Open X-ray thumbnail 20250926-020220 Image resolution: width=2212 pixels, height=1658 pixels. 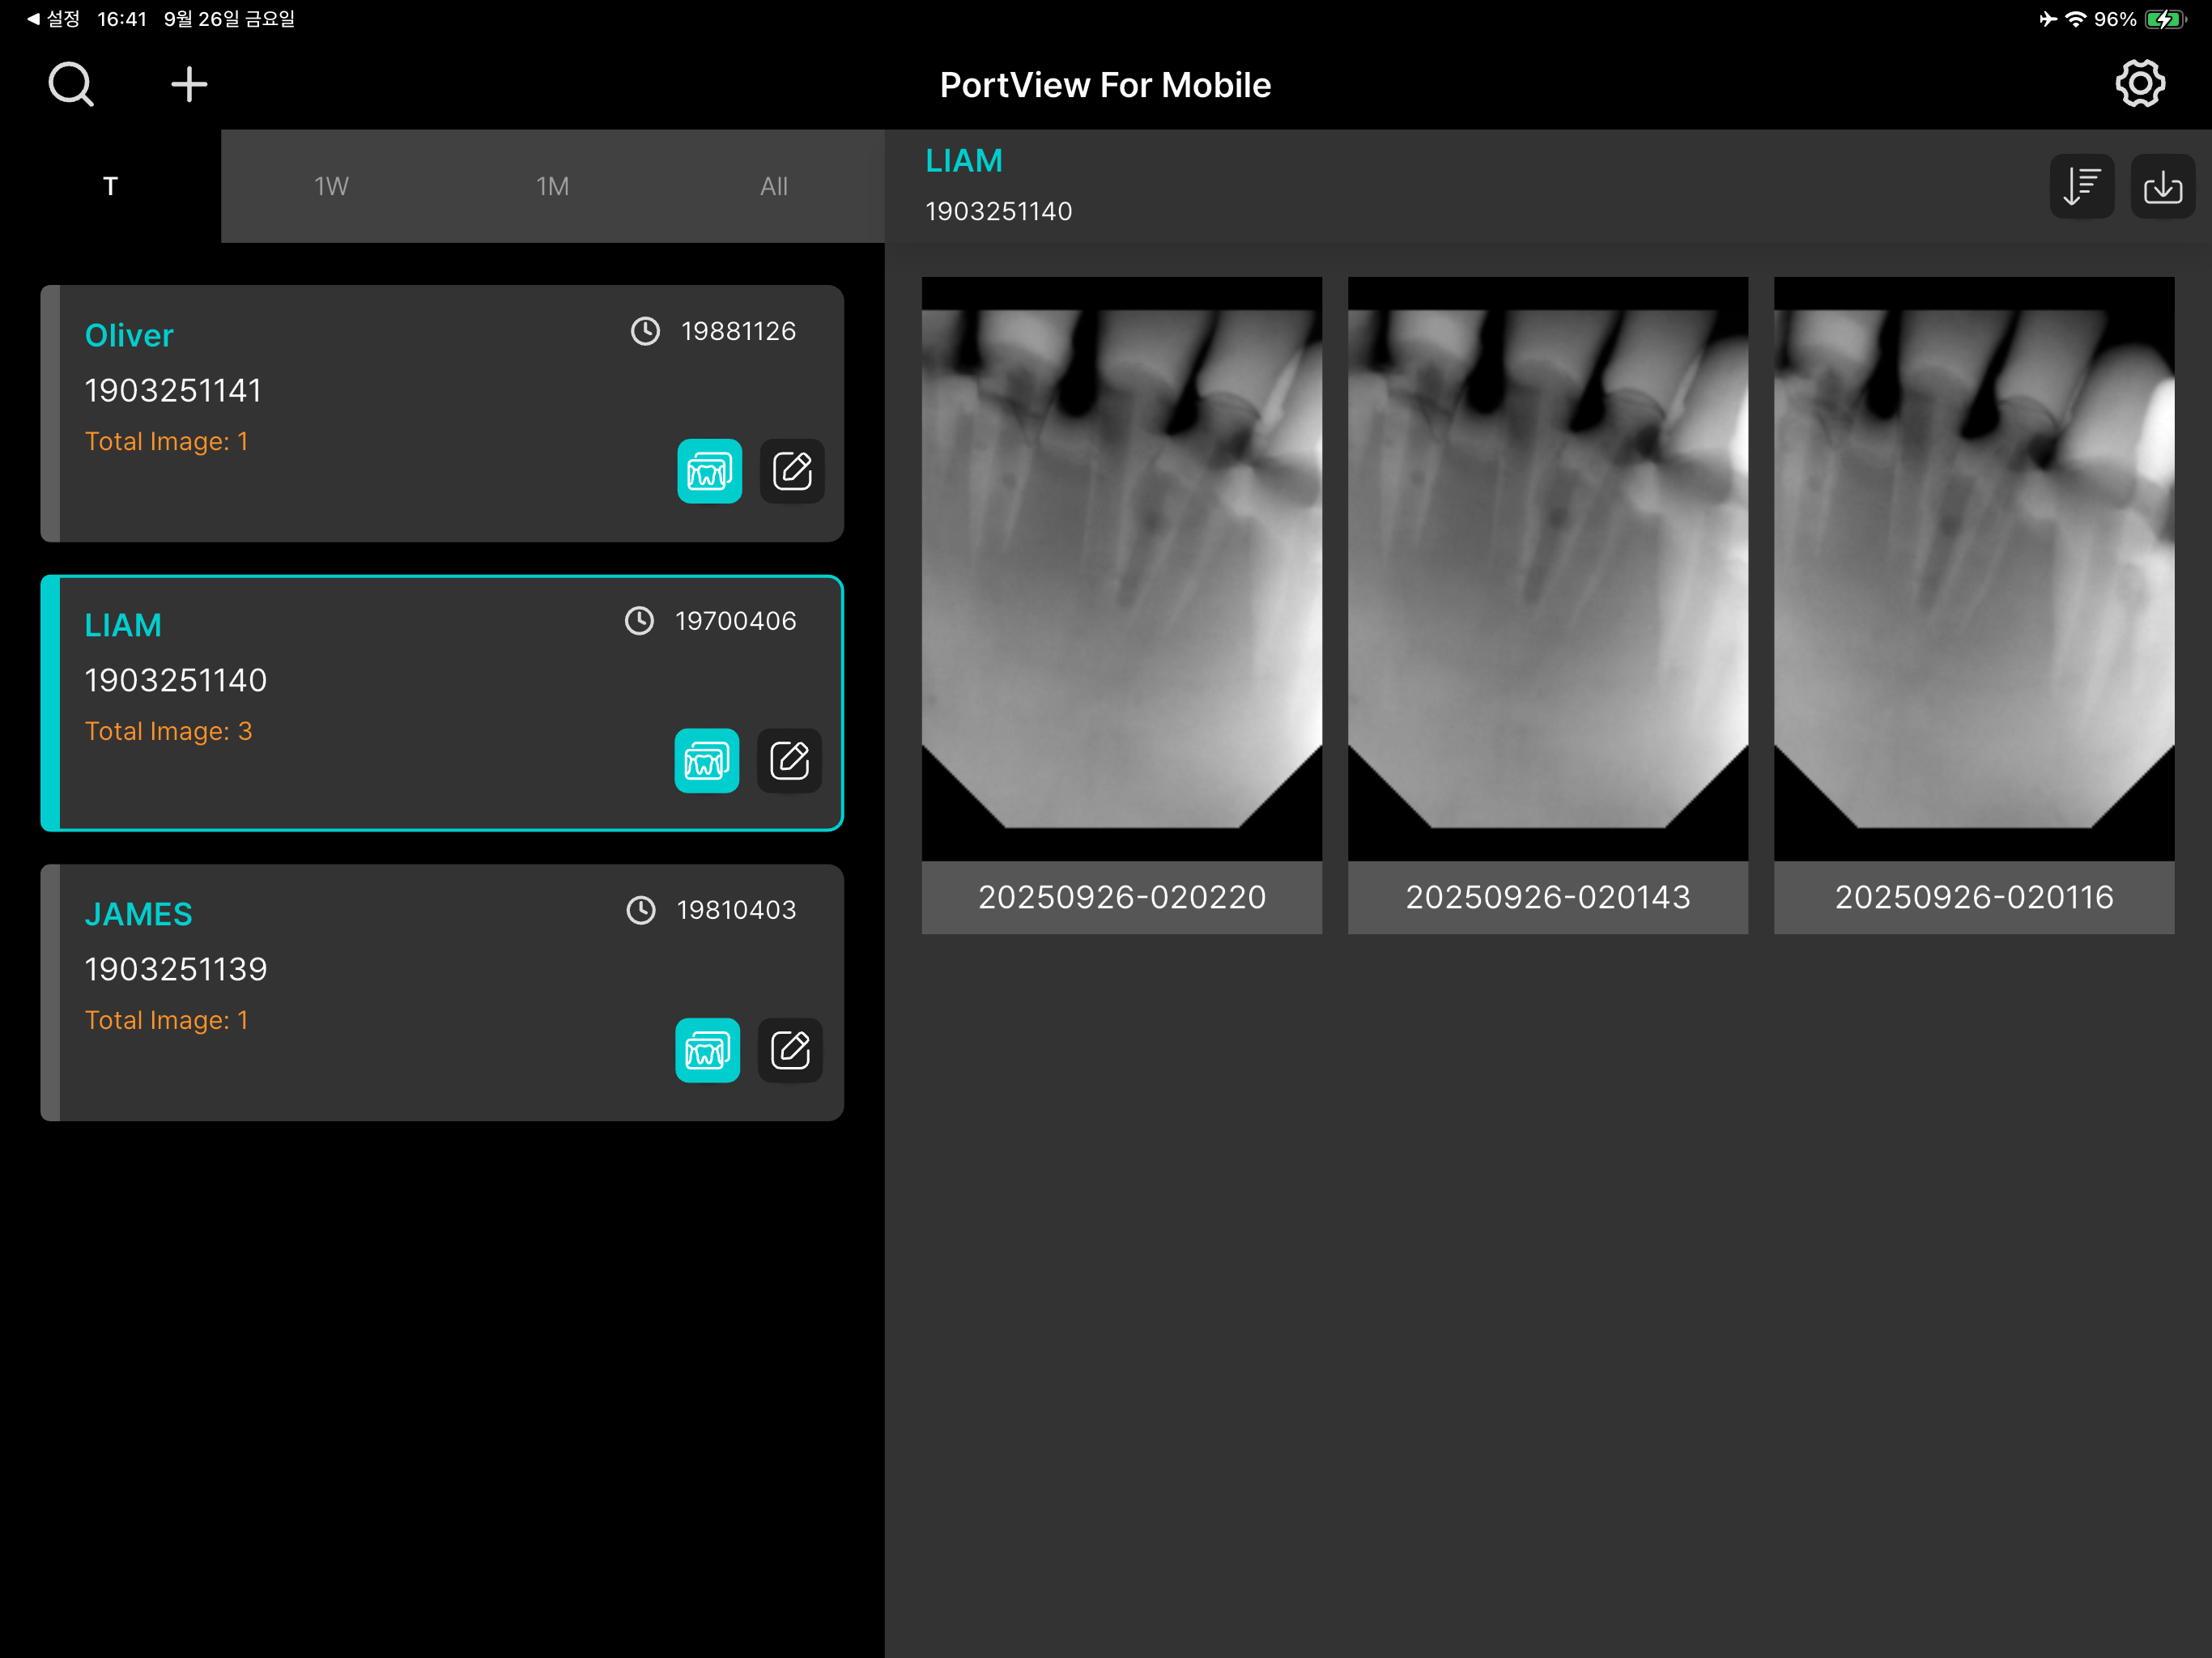tap(1121, 568)
